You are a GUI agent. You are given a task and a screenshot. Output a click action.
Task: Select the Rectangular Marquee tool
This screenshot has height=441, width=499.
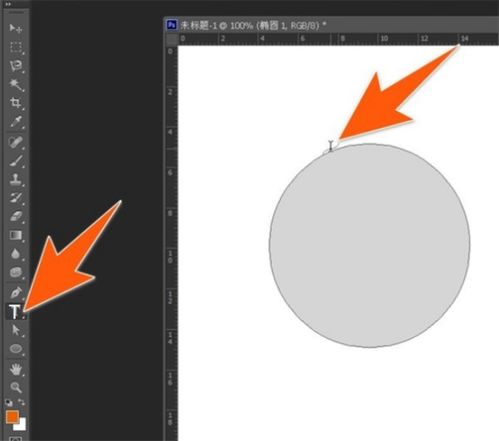pos(16,47)
